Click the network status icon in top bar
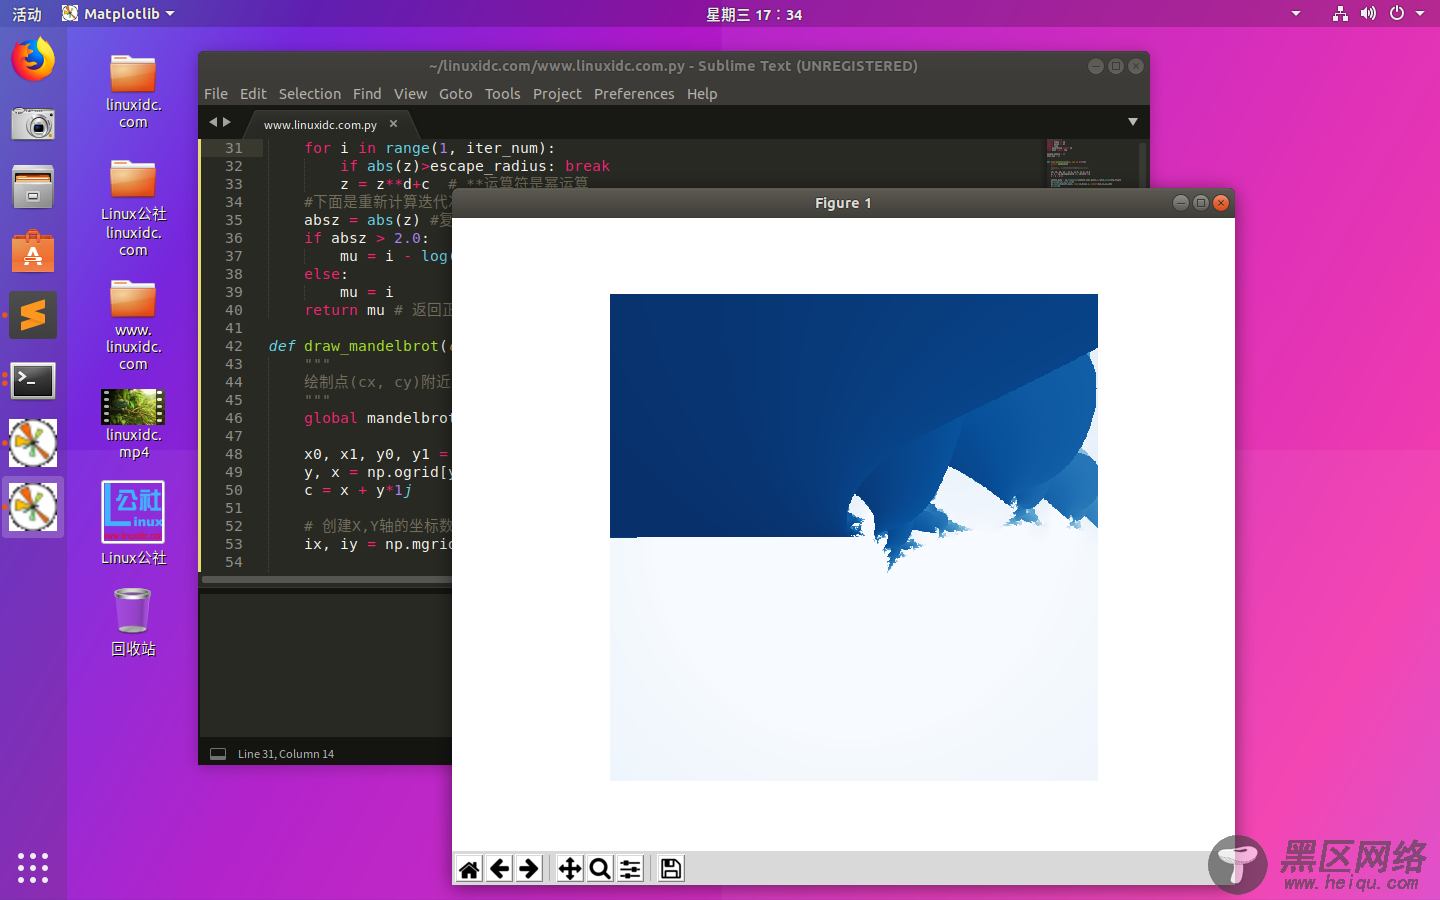 pos(1340,14)
